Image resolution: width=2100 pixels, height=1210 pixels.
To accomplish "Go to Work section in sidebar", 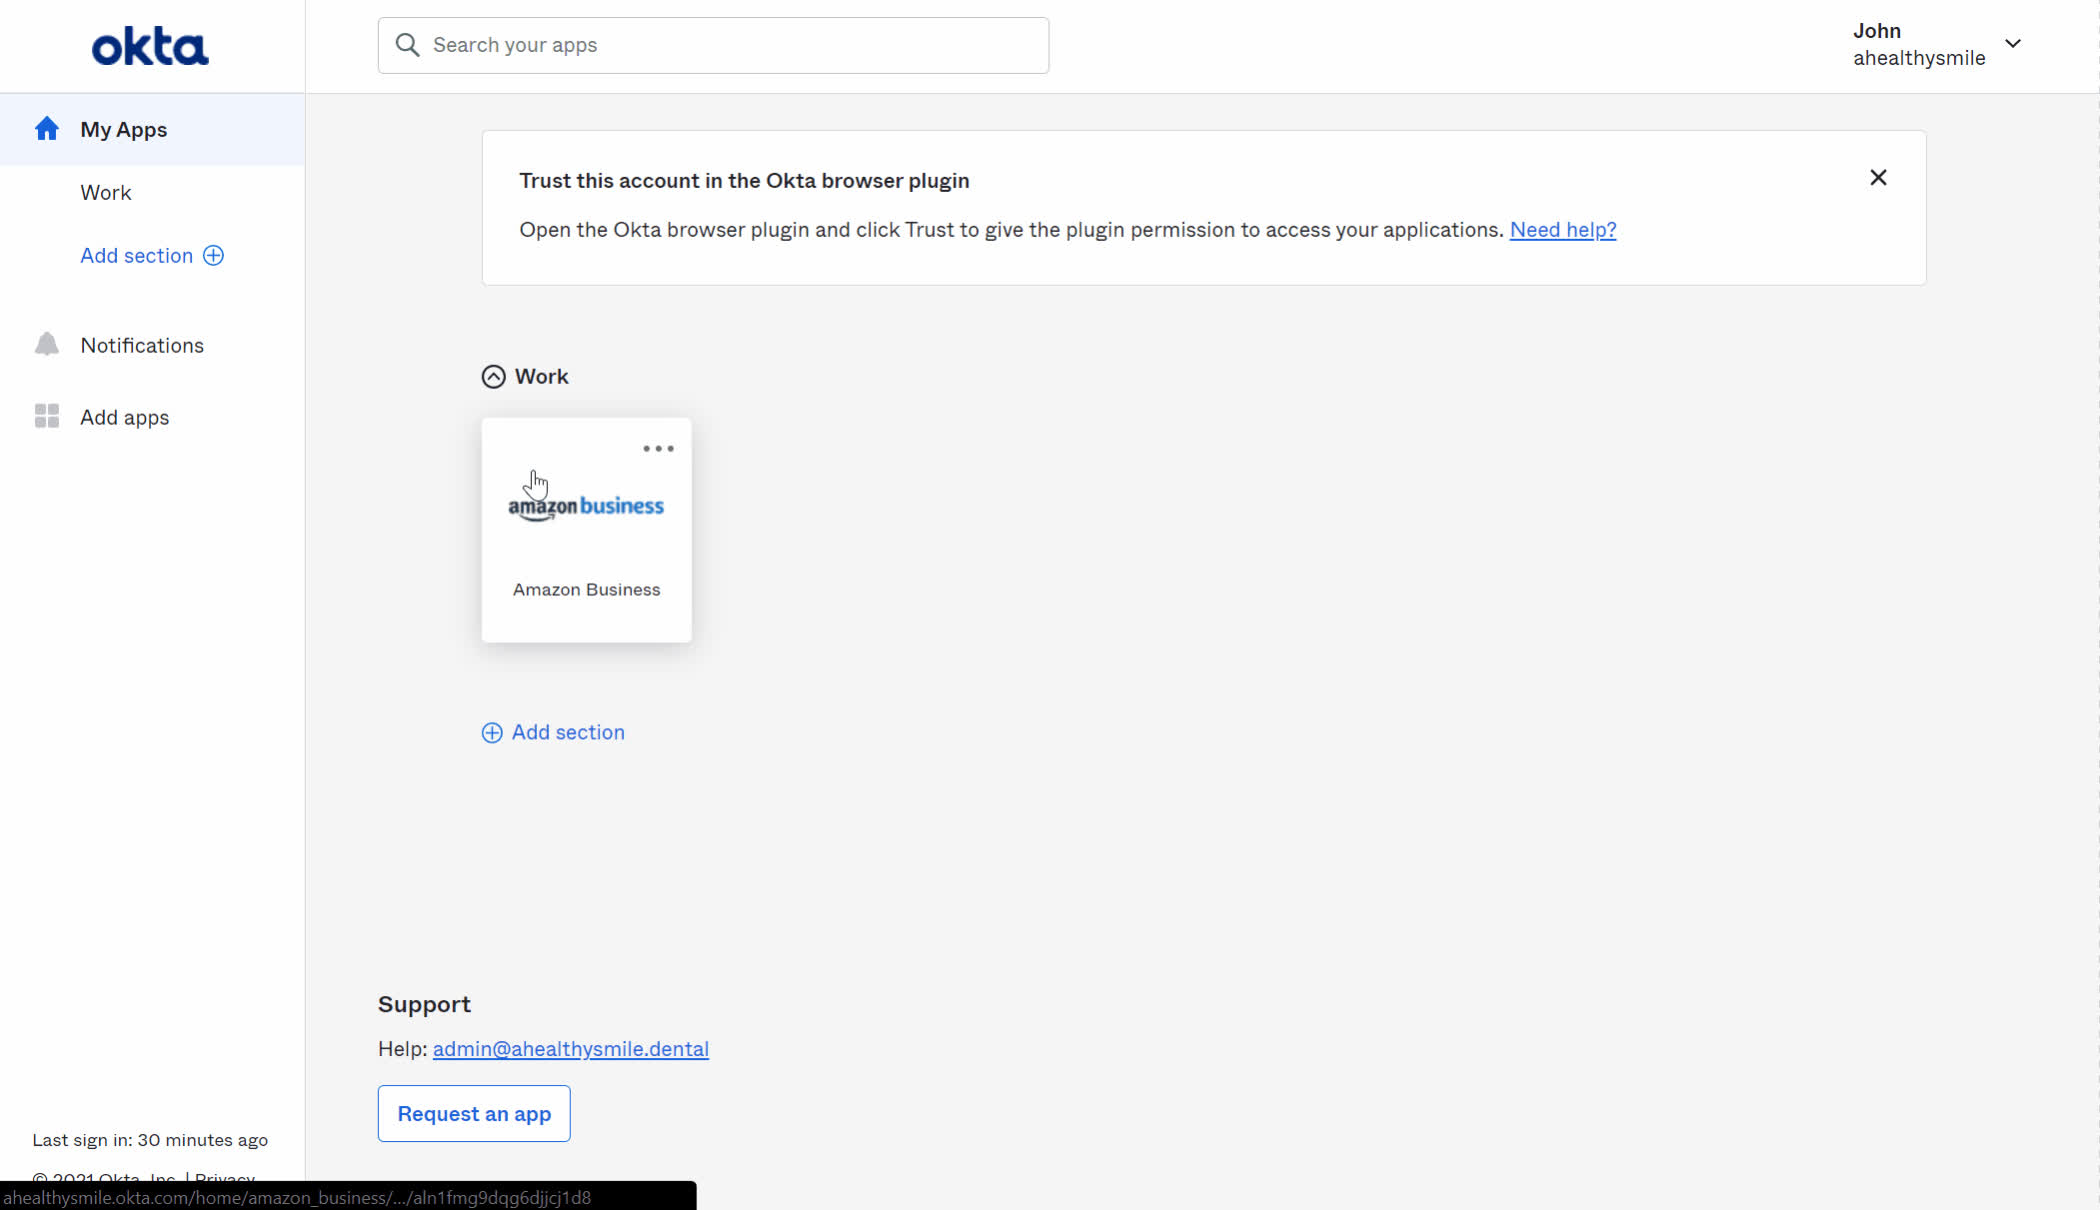I will point(105,193).
